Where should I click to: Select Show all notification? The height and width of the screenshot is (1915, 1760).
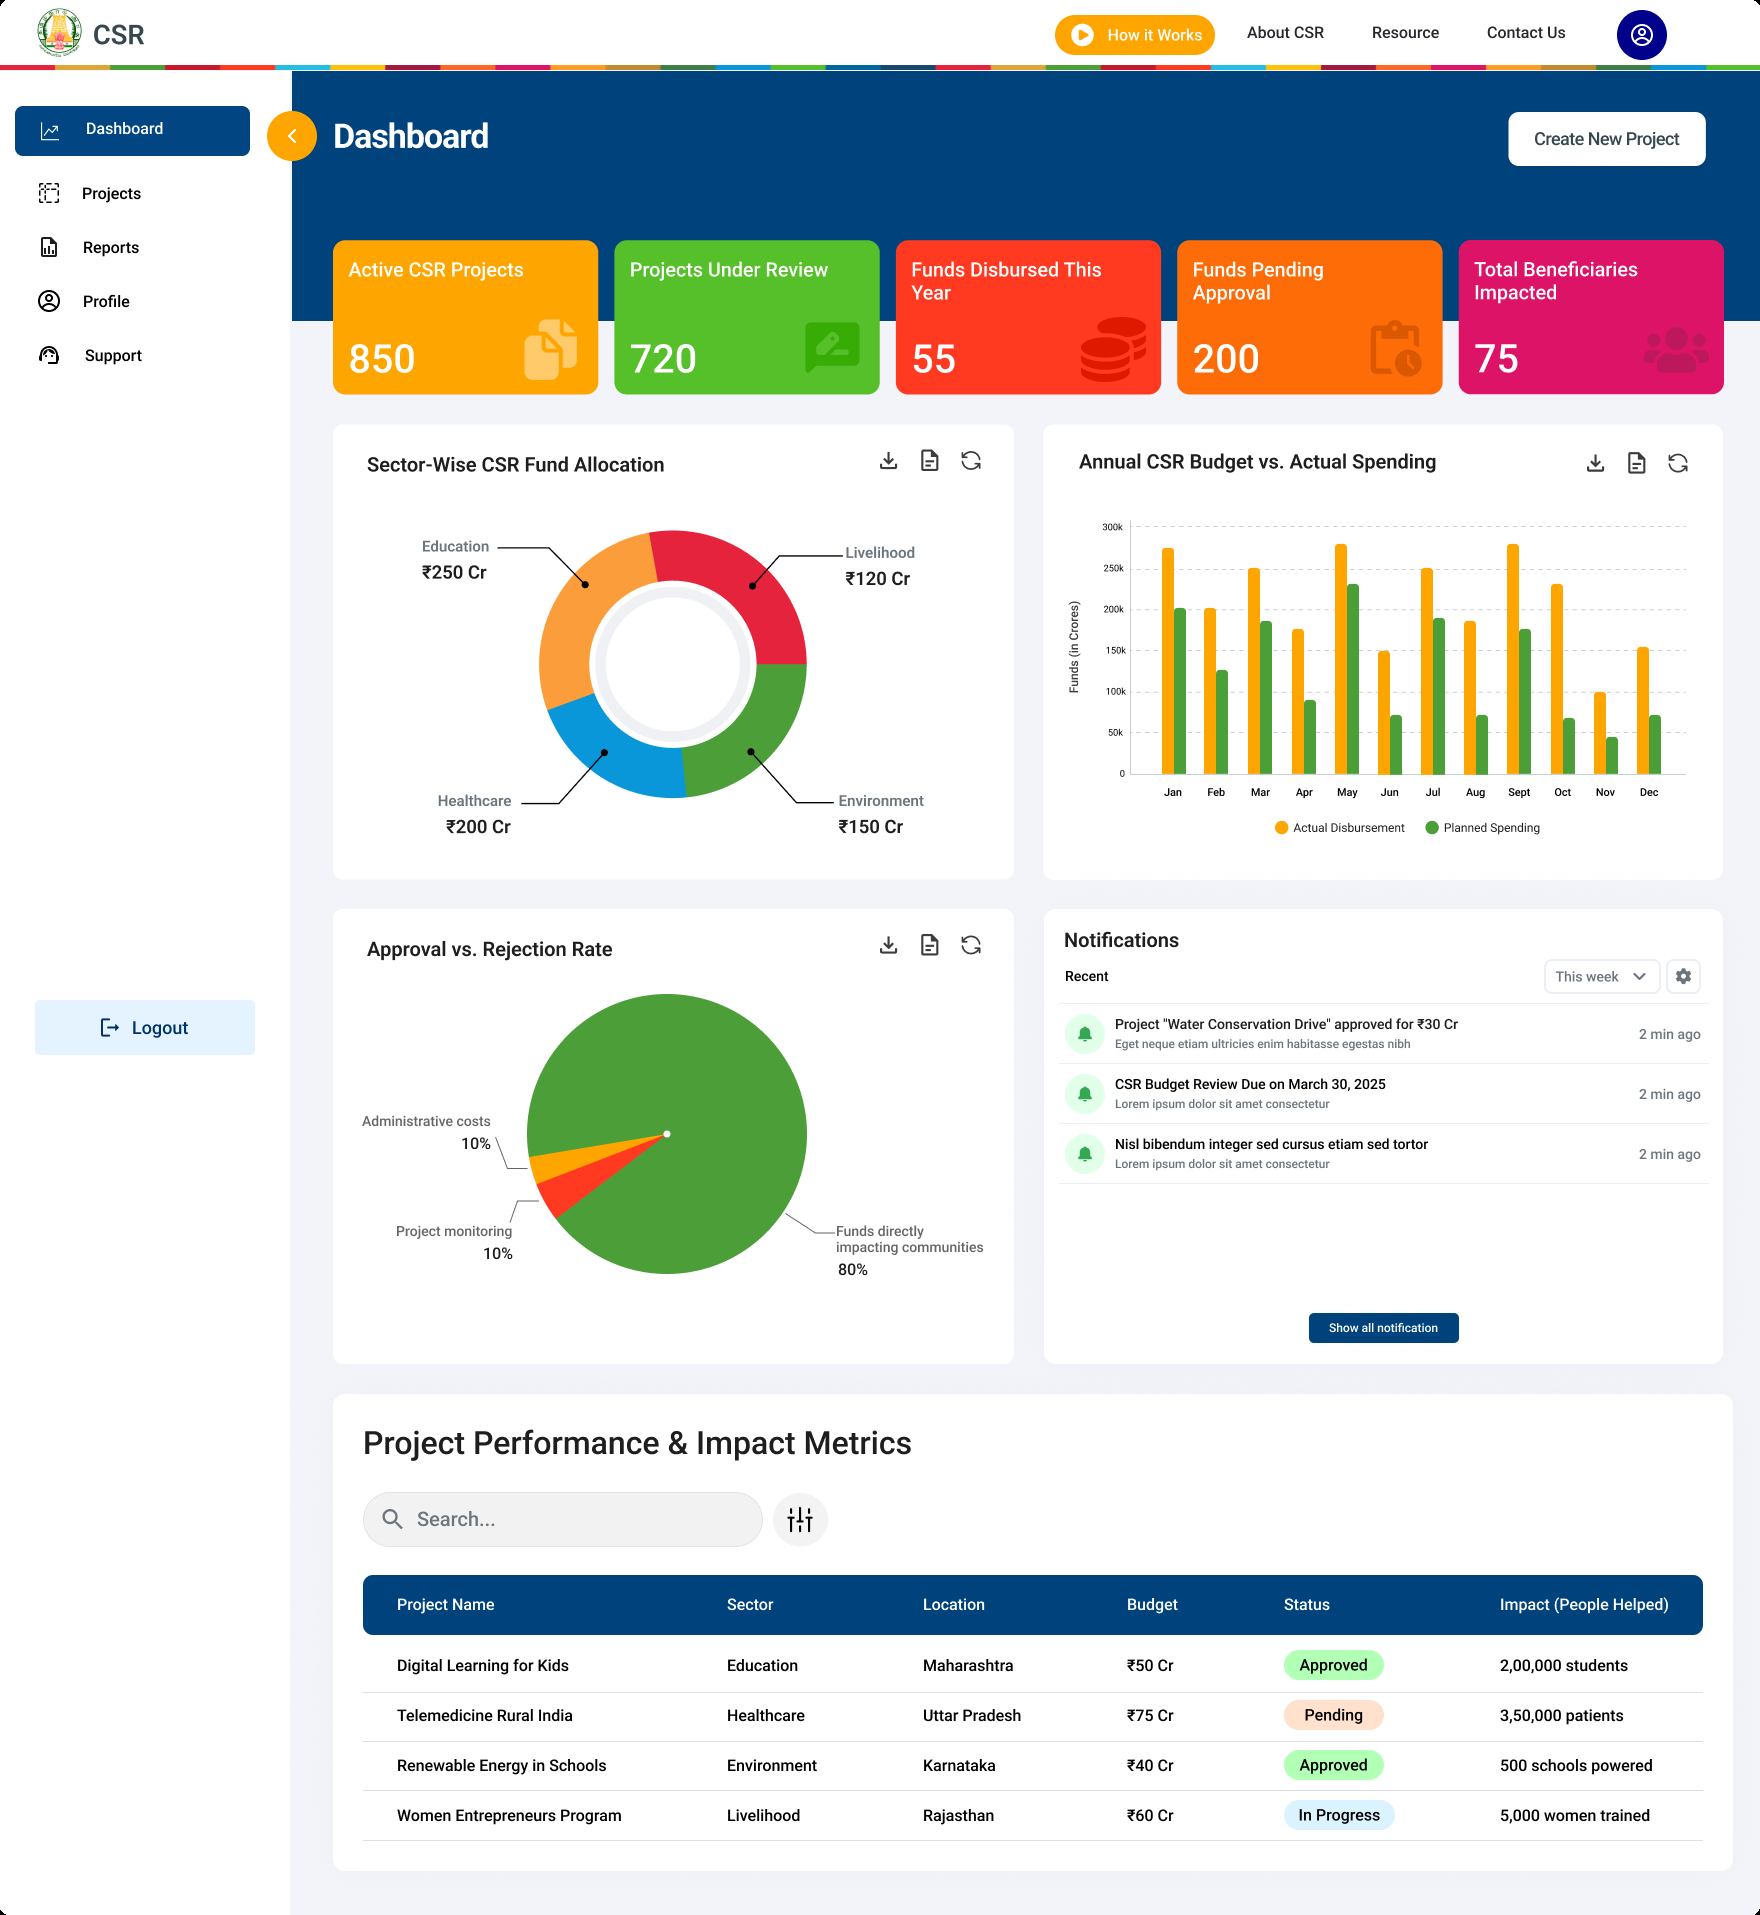[1383, 1327]
